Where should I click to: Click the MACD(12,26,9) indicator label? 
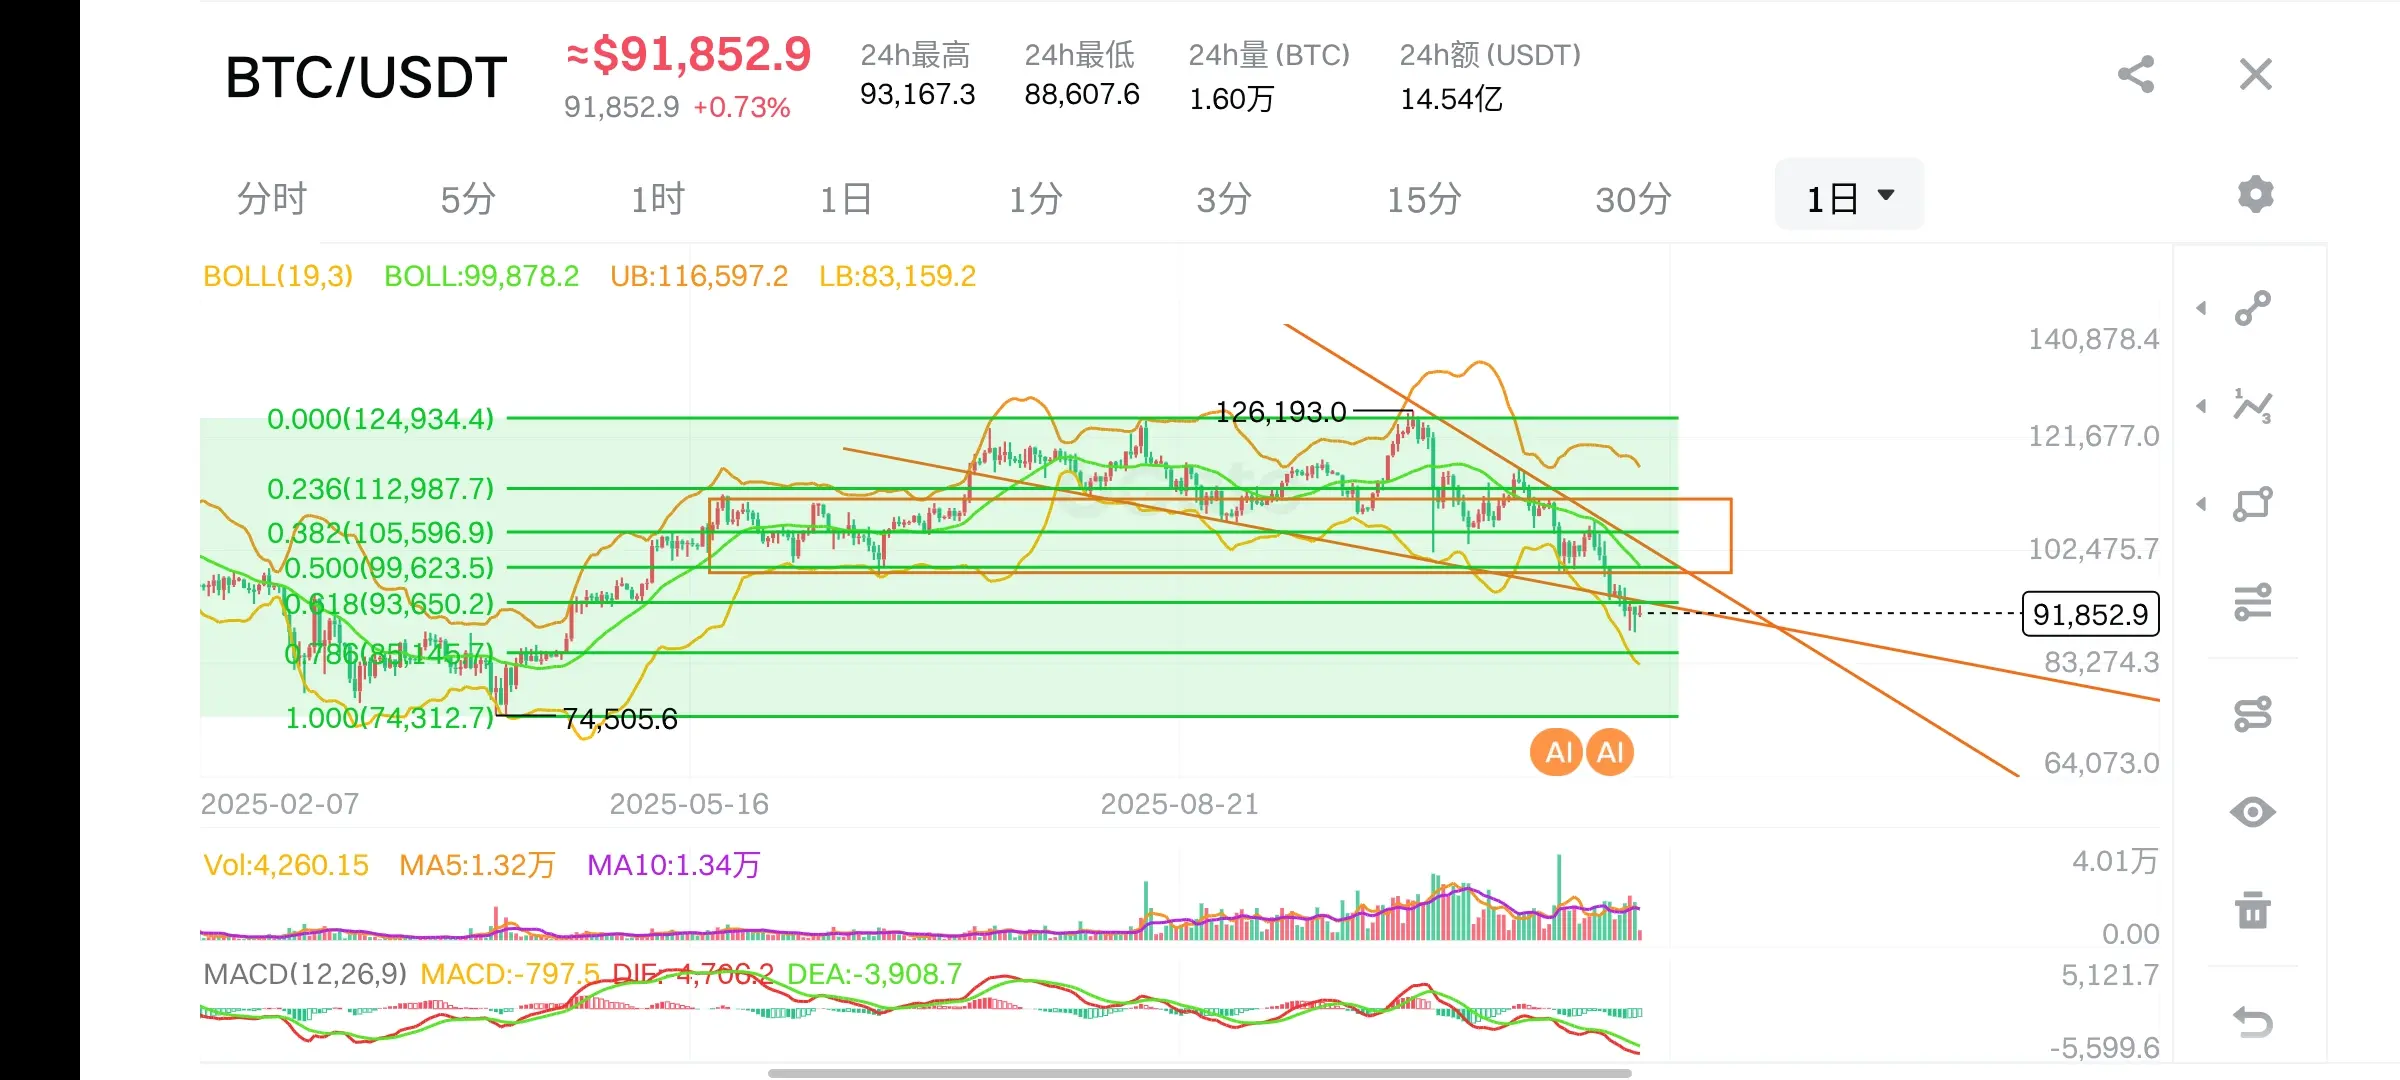tap(305, 974)
